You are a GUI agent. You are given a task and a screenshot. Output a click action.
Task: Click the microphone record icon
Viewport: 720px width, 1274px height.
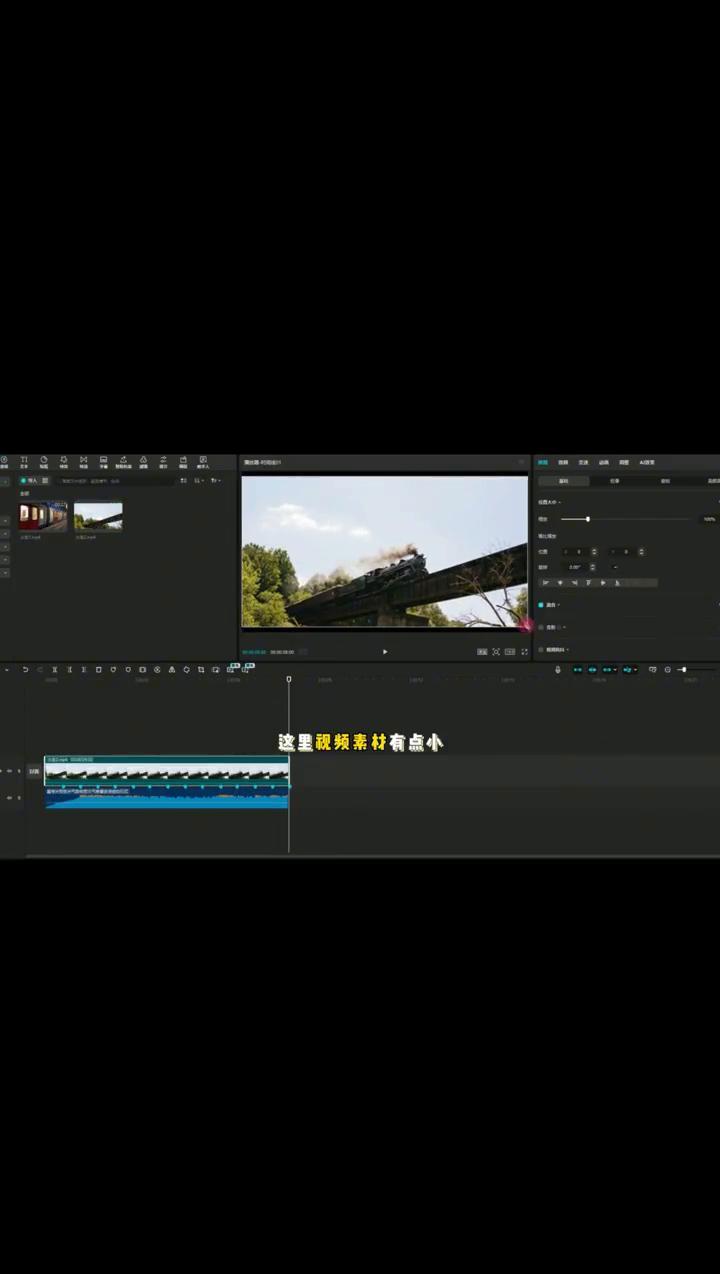click(558, 669)
